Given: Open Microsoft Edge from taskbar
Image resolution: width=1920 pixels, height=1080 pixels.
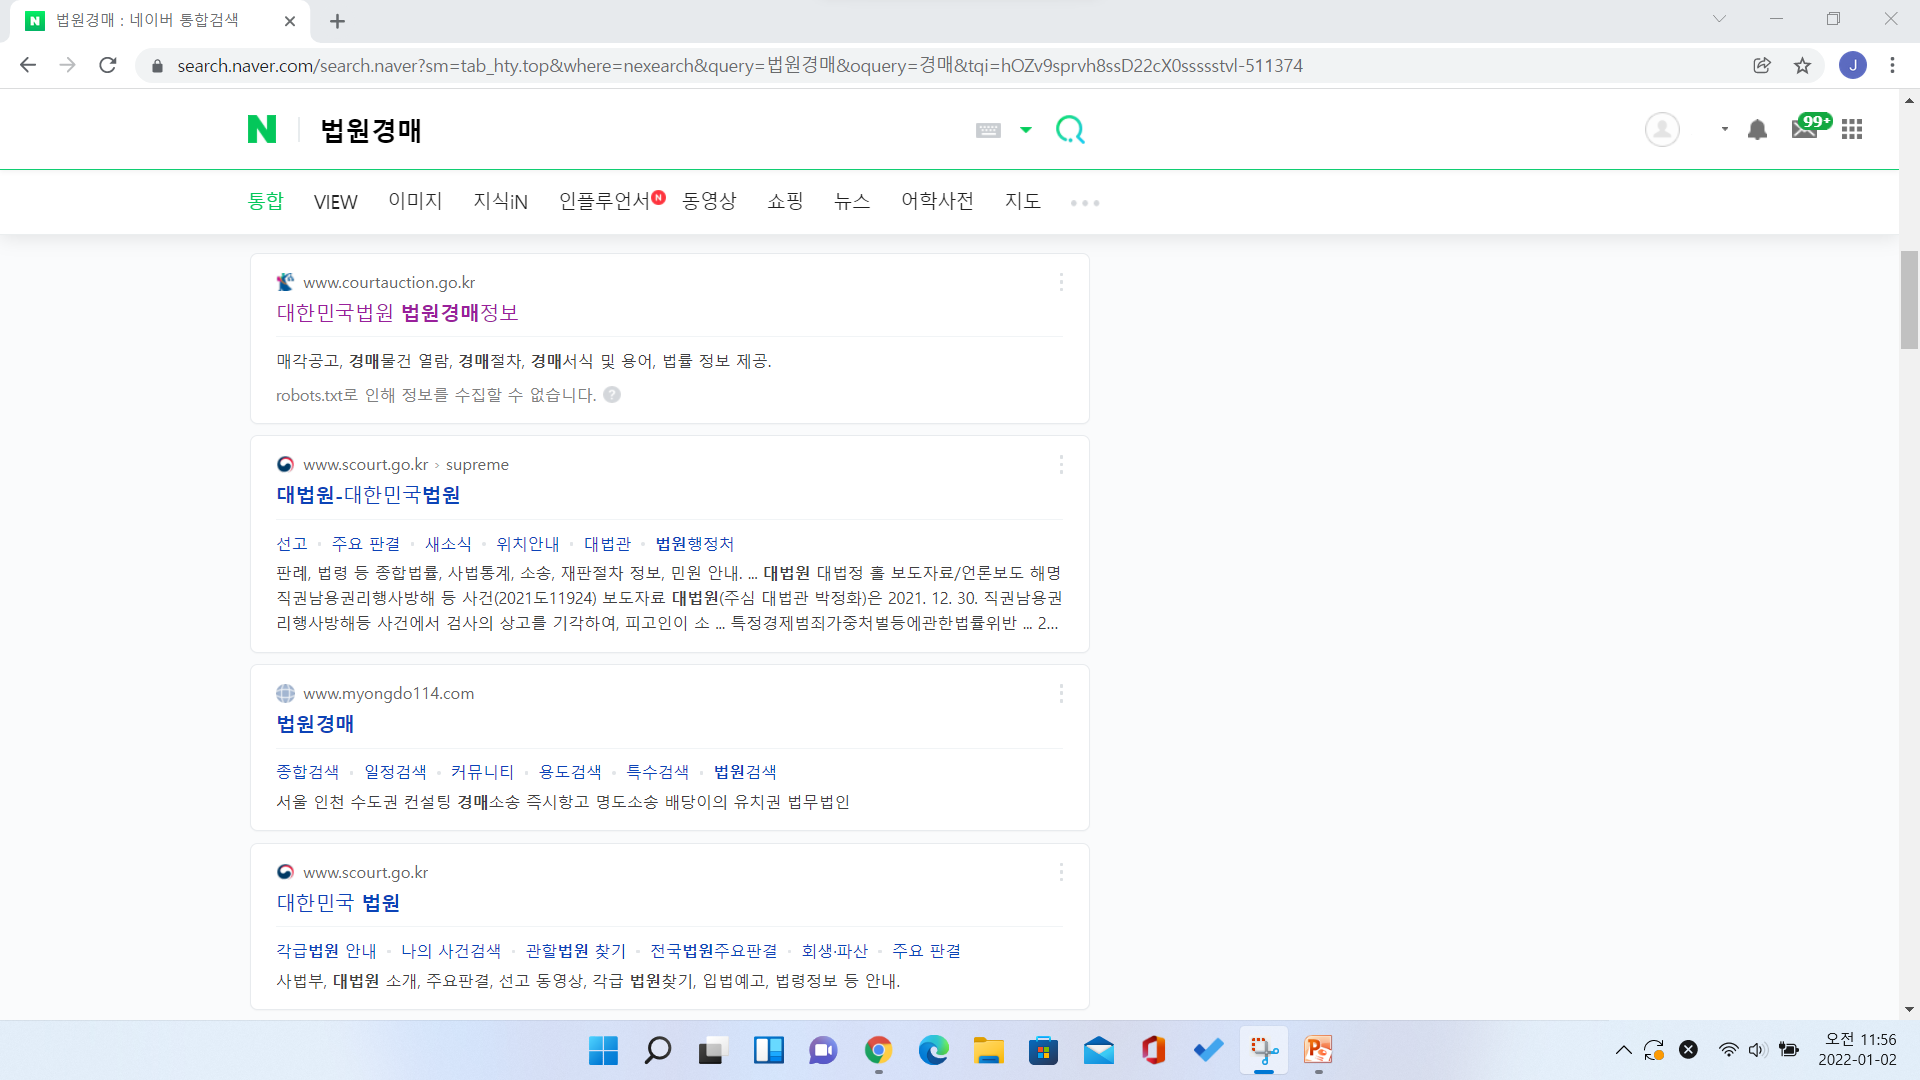Looking at the screenshot, I should tap(933, 1050).
